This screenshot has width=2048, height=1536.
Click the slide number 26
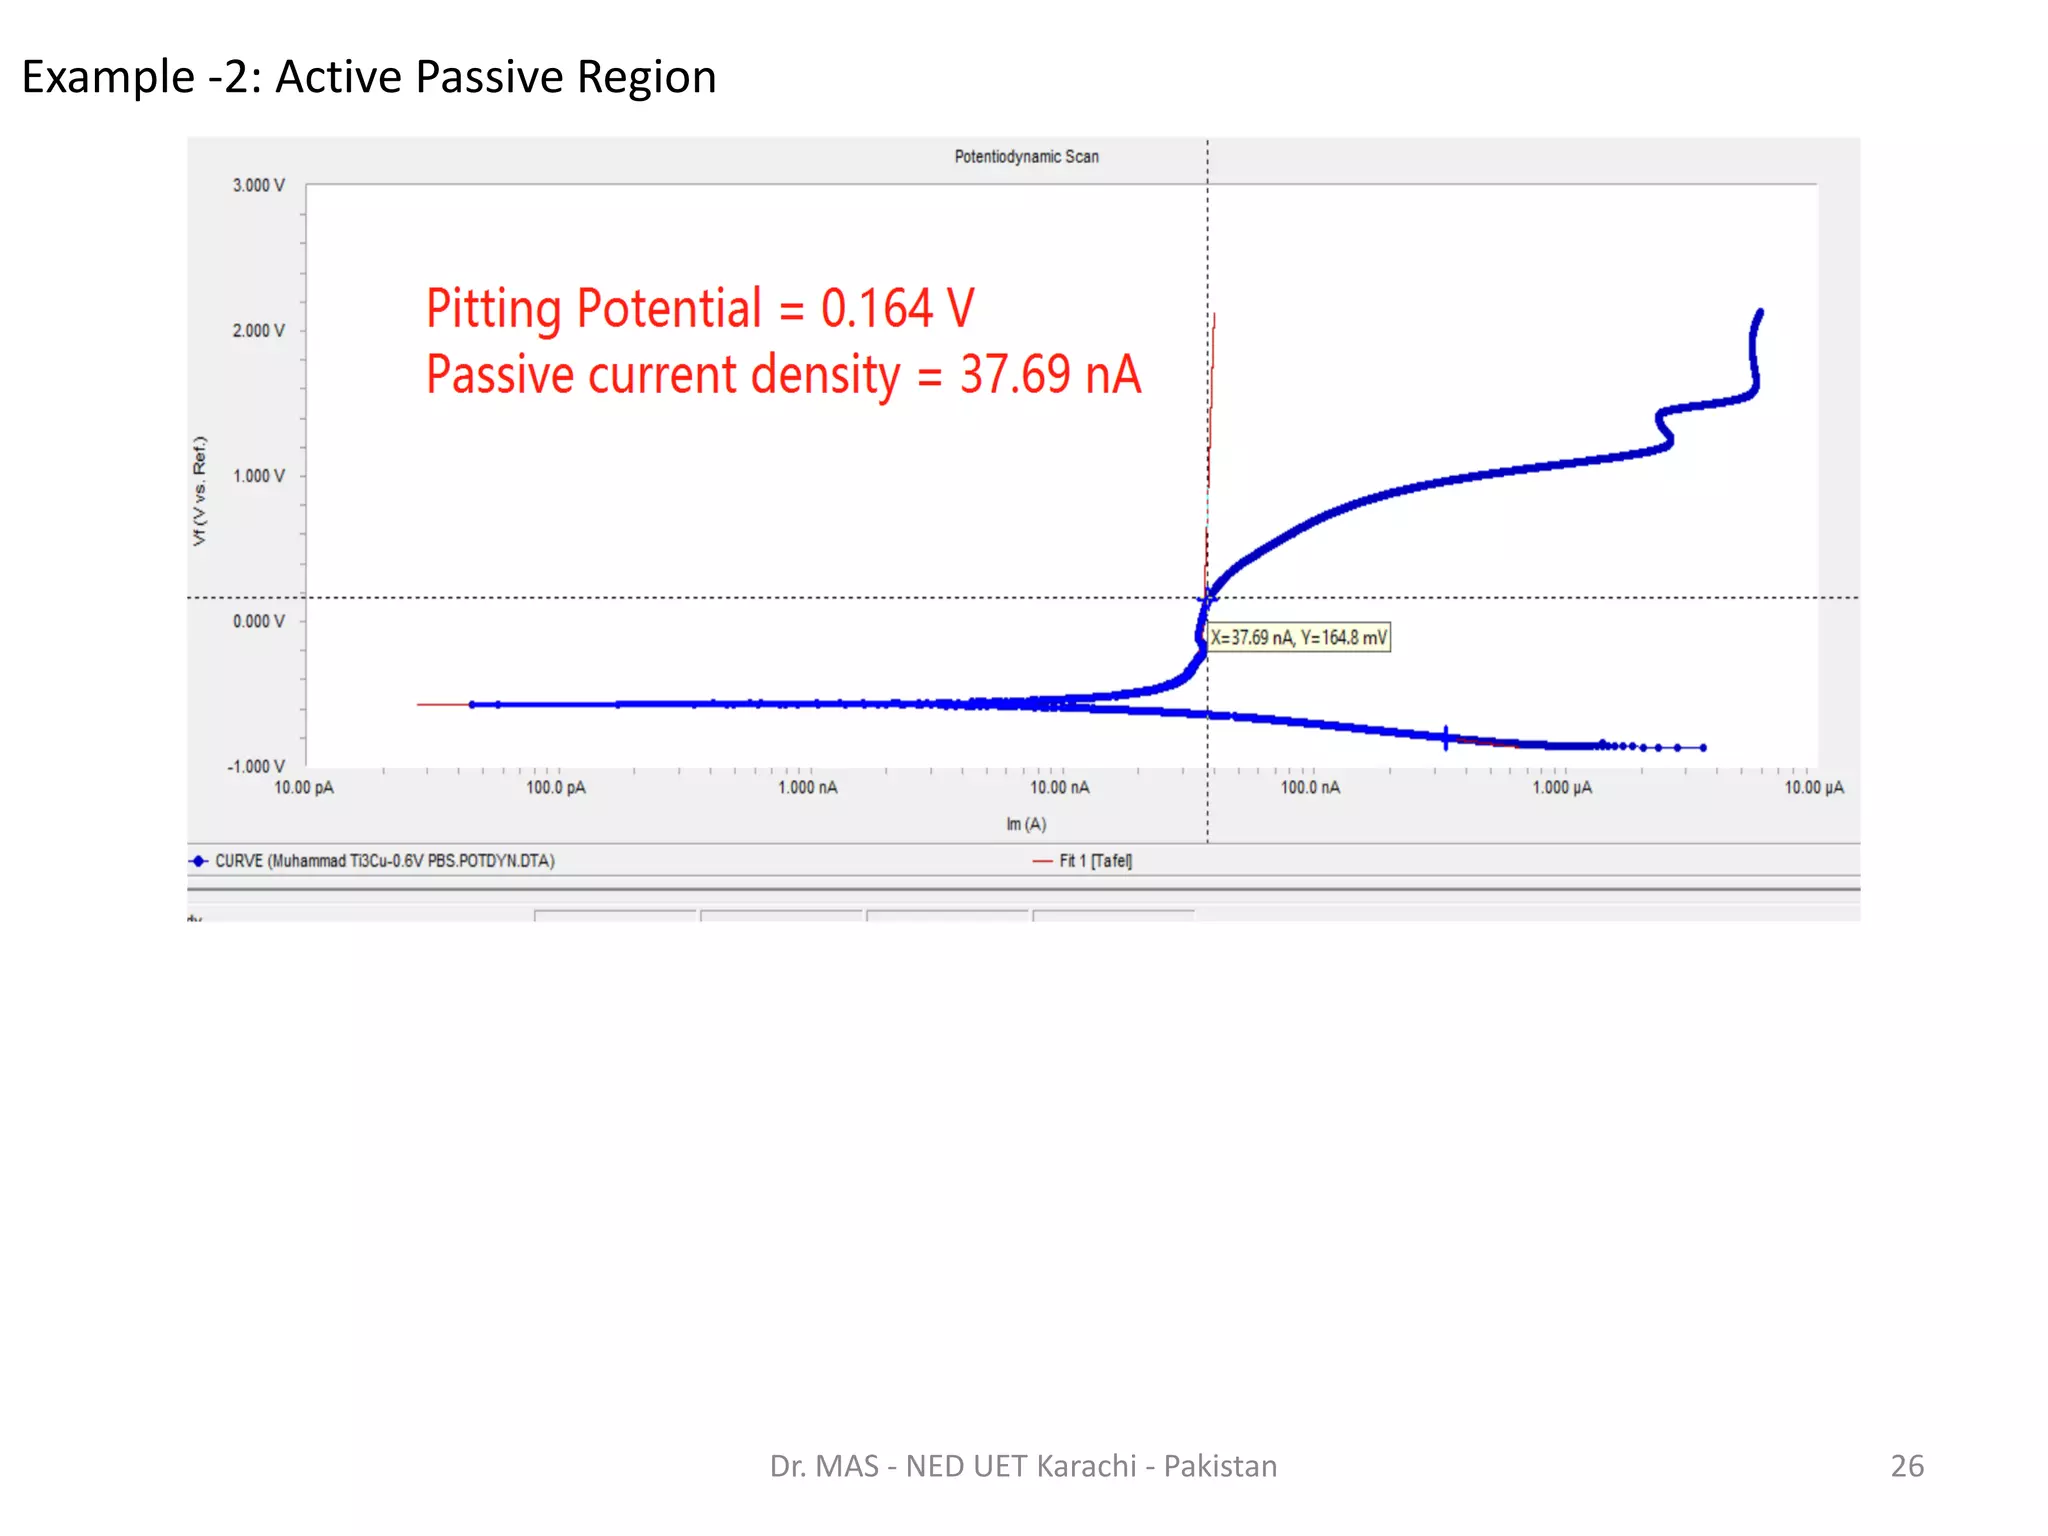click(1906, 1466)
